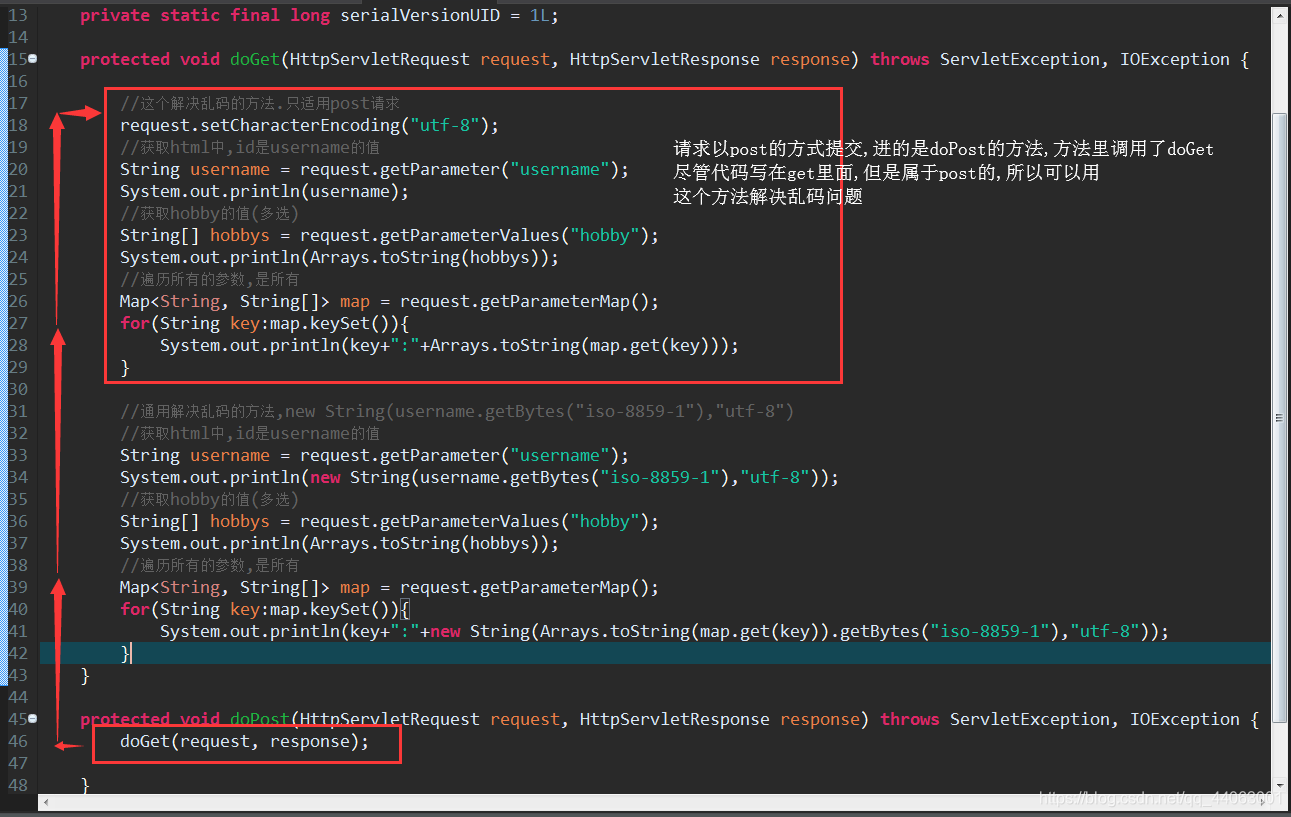Image resolution: width=1291 pixels, height=817 pixels.
Task: Click the comment on line 17 about post
Action: (260, 103)
